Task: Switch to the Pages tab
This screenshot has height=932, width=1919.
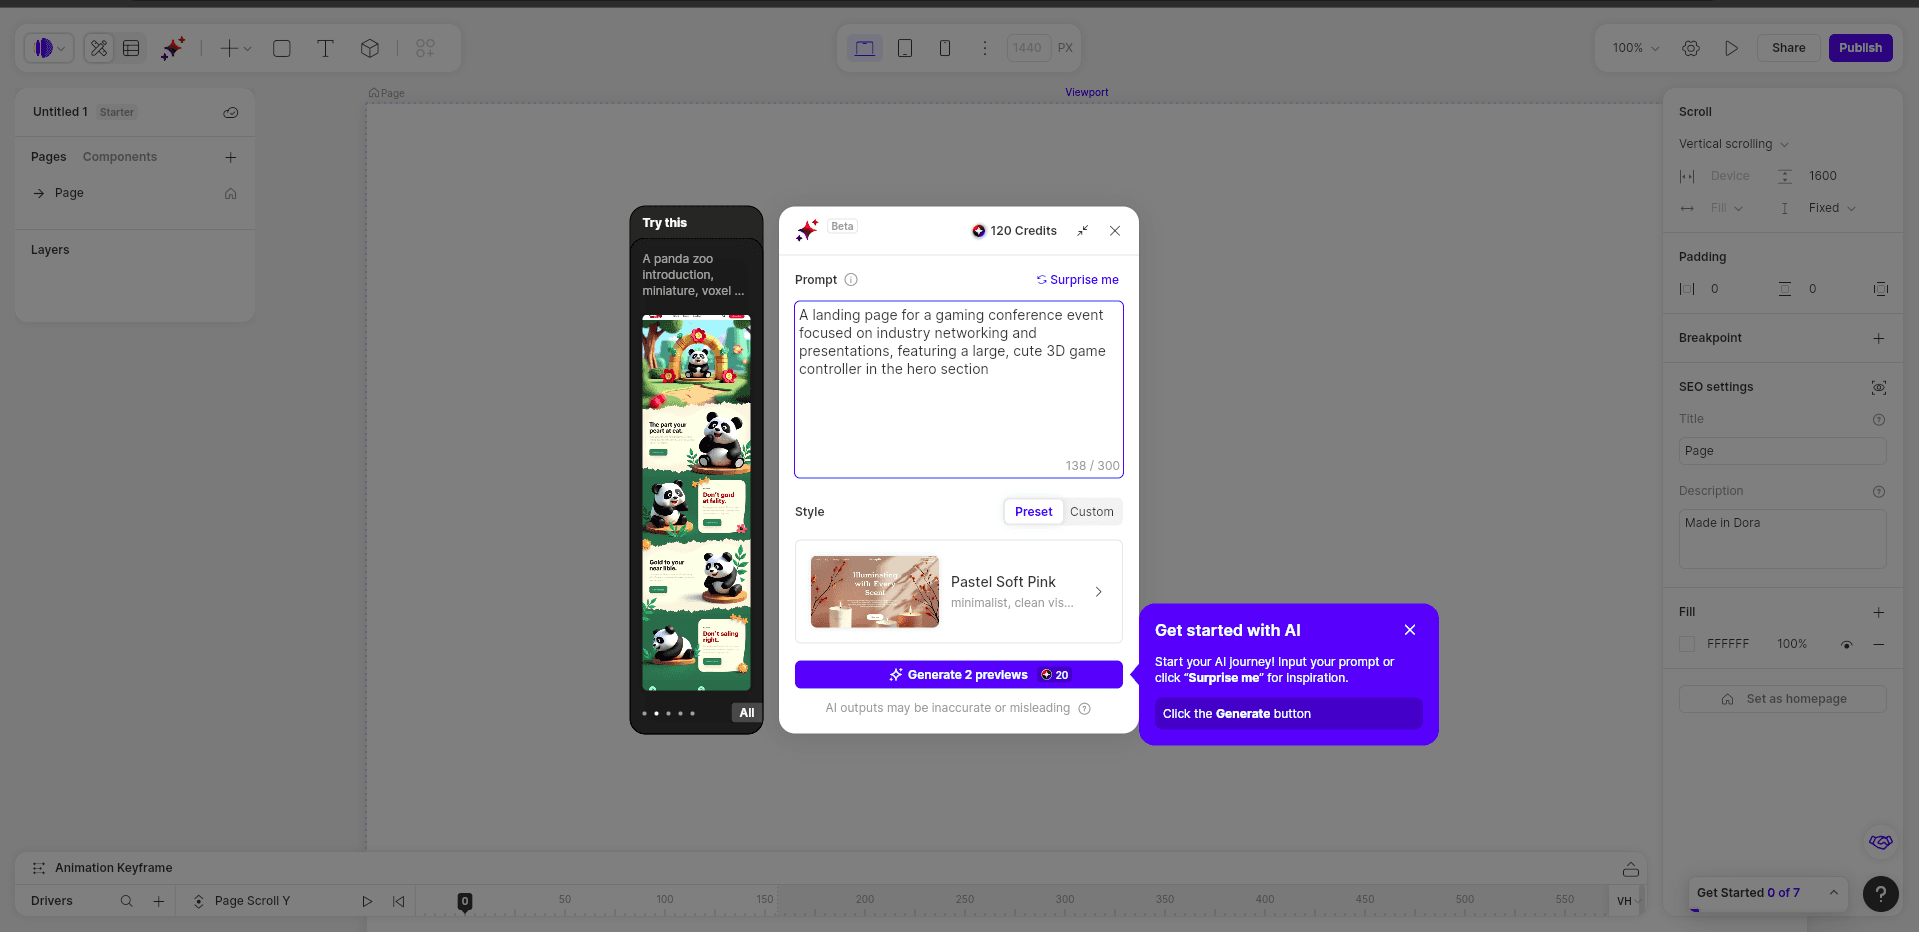Action: (x=48, y=157)
